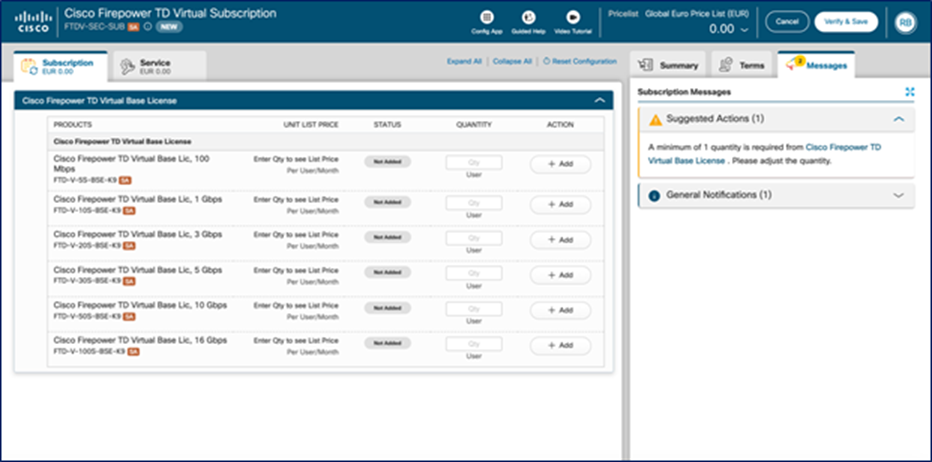The image size is (932, 462).
Task: Expand the price total dropdown arrow
Action: 744,29
